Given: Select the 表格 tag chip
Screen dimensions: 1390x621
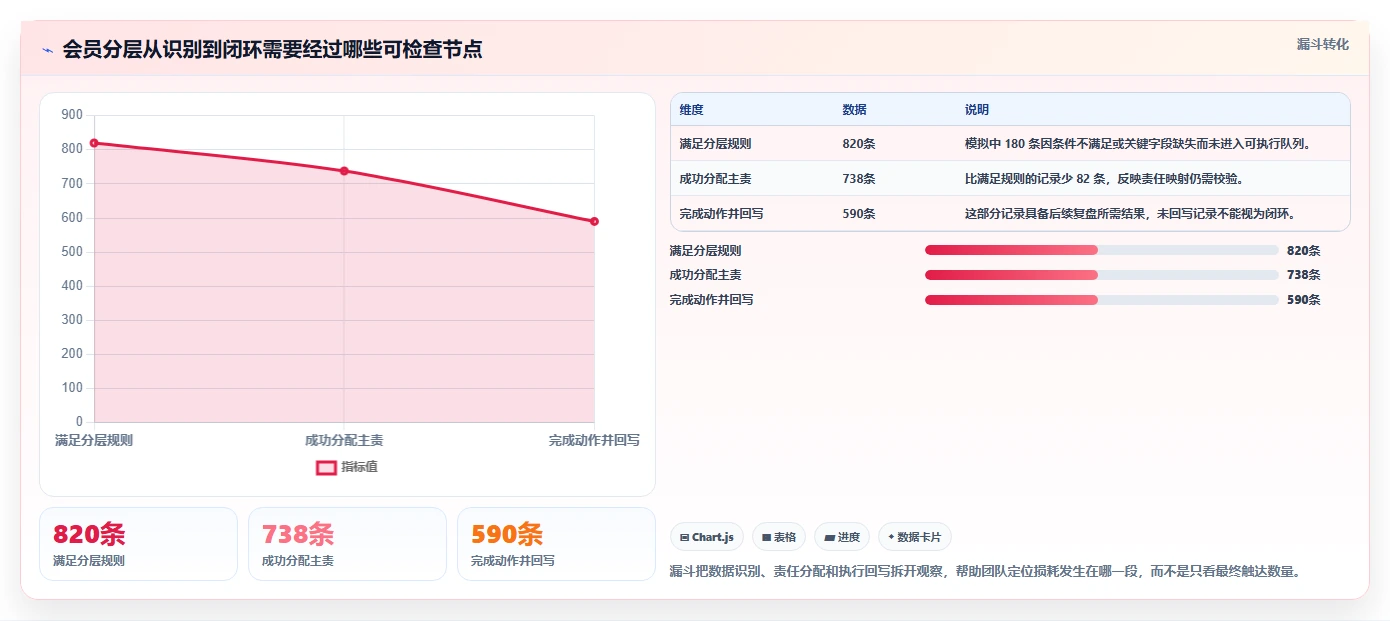Looking at the screenshot, I should point(778,537).
